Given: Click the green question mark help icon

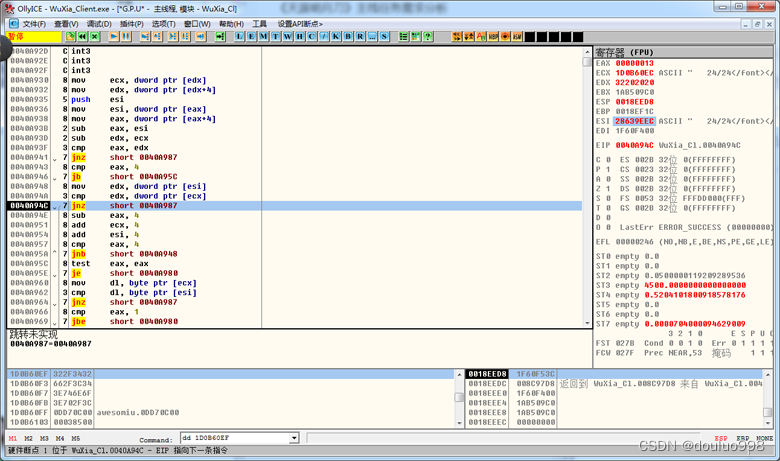Looking at the screenshot, I should (428, 36).
